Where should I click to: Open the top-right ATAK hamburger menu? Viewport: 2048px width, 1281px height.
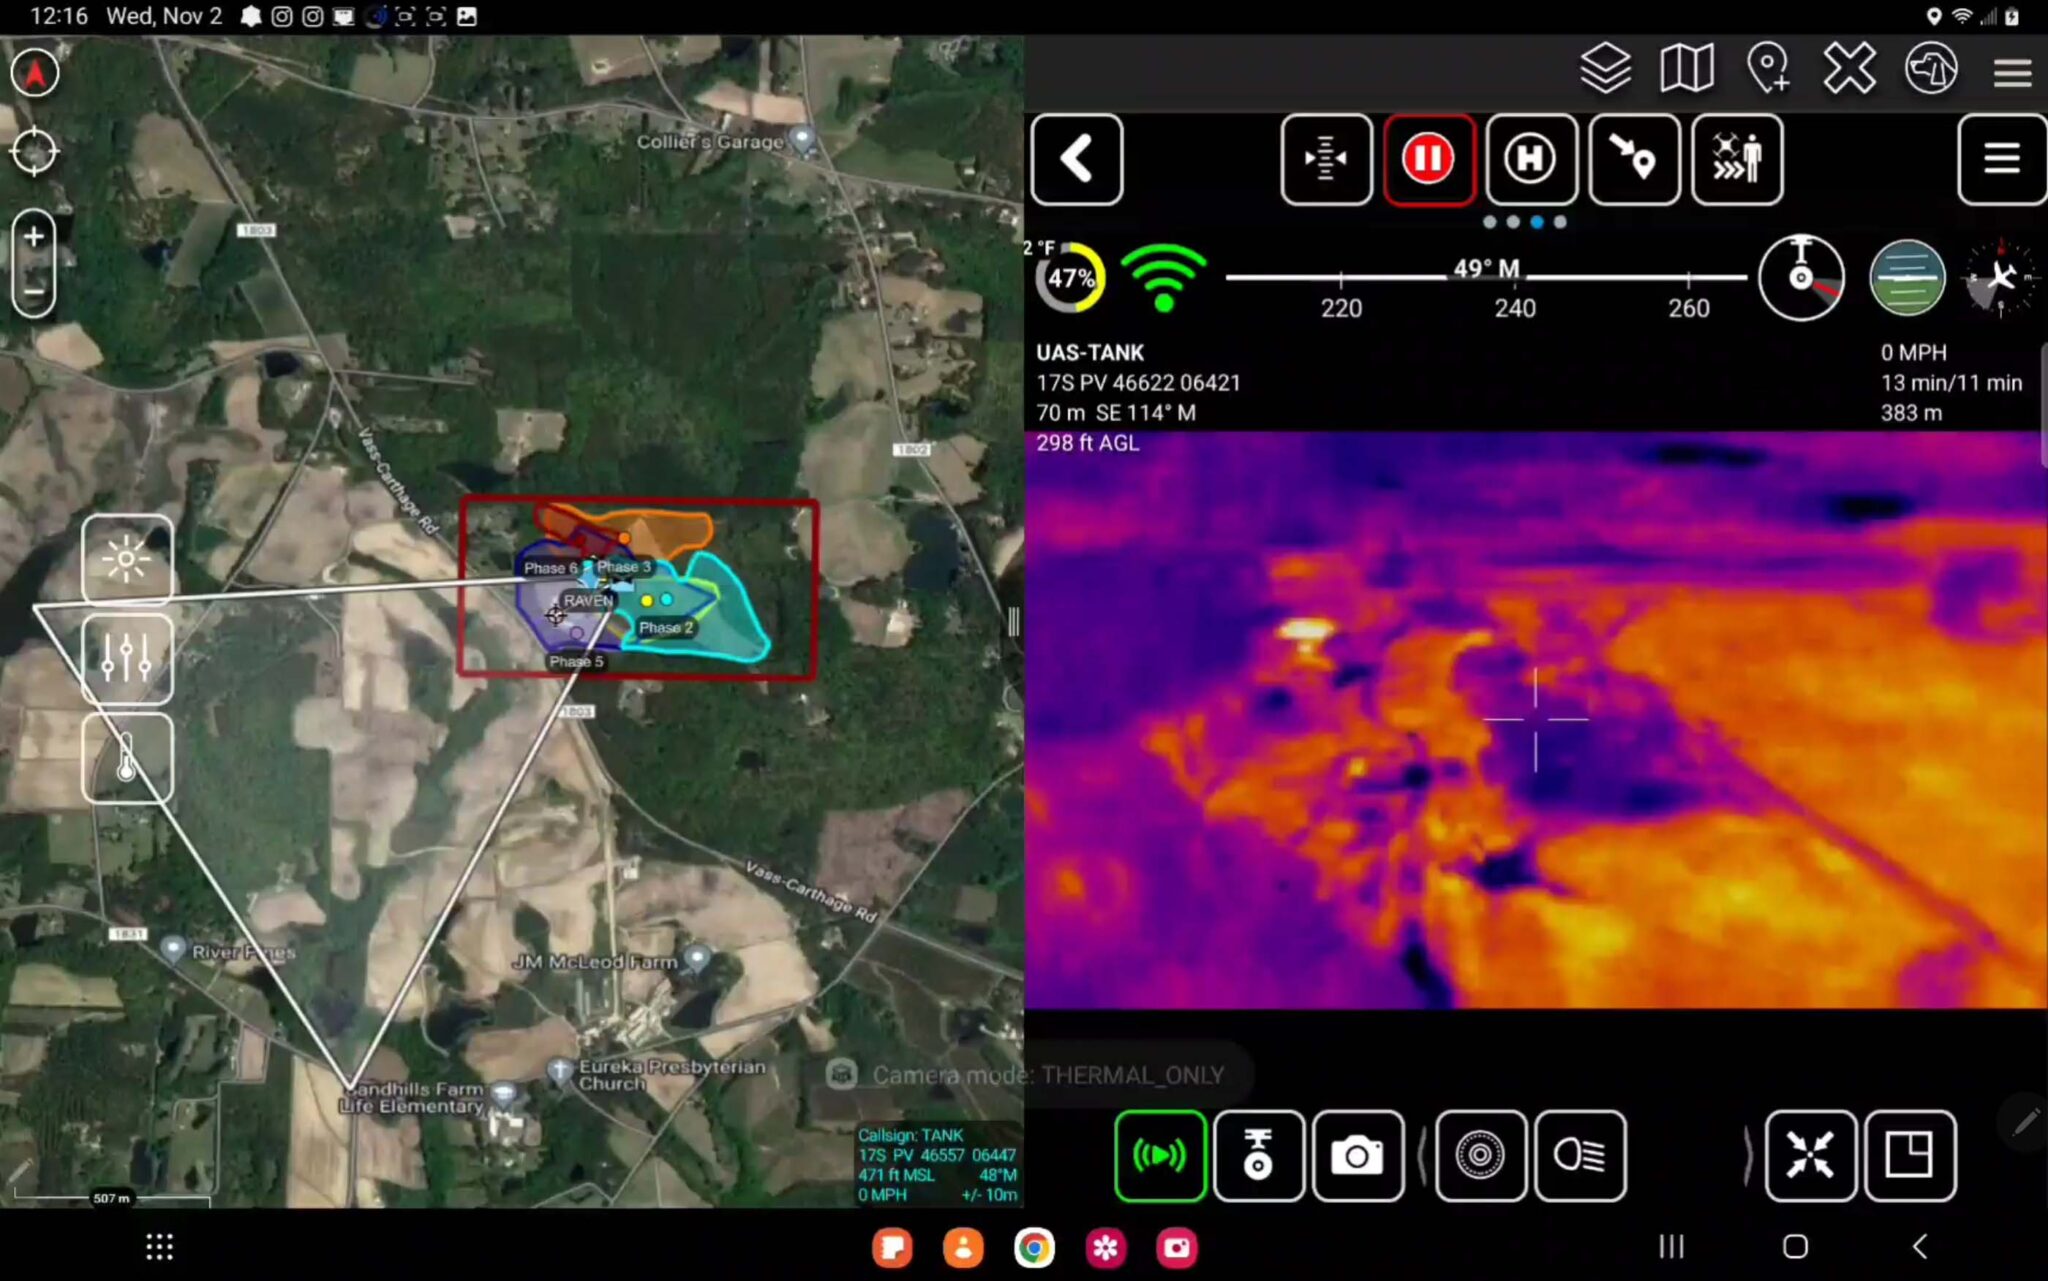click(2012, 72)
